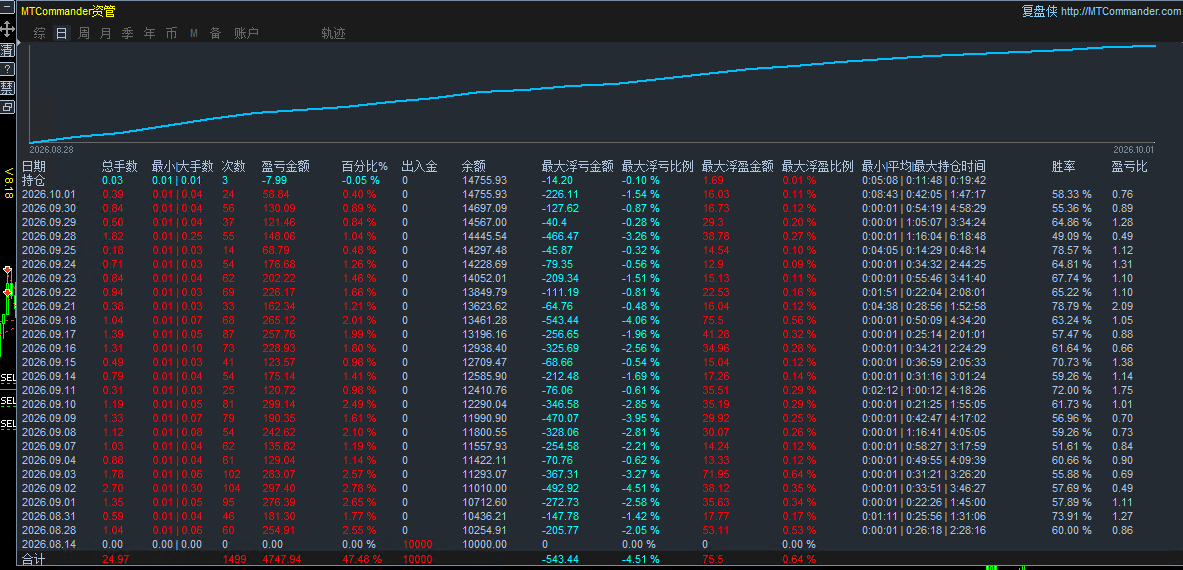Switch to the 综 summary tab
The width and height of the screenshot is (1183, 570).
(x=39, y=33)
